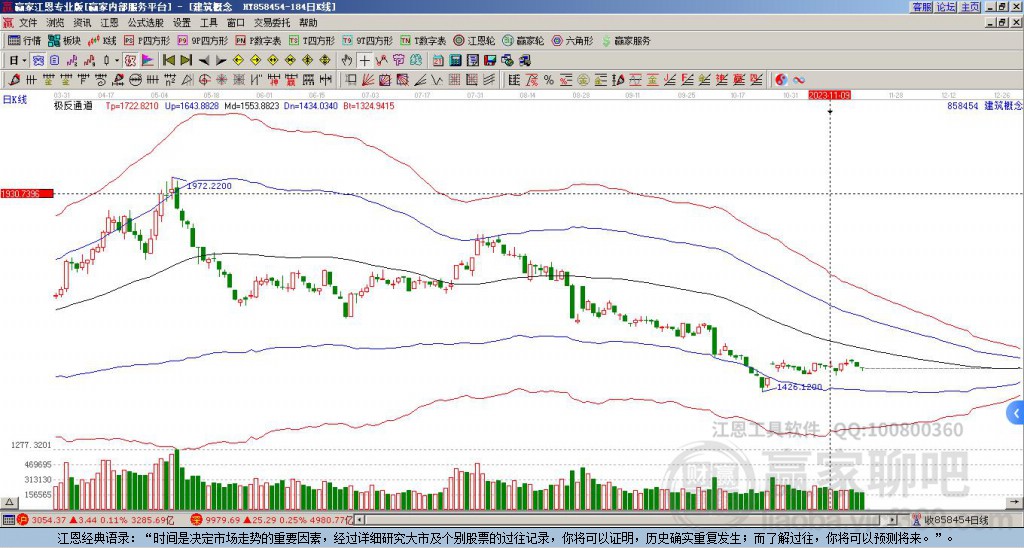Click the 建筑概念 stock name link
The height and width of the screenshot is (548, 1024).
point(1003,105)
